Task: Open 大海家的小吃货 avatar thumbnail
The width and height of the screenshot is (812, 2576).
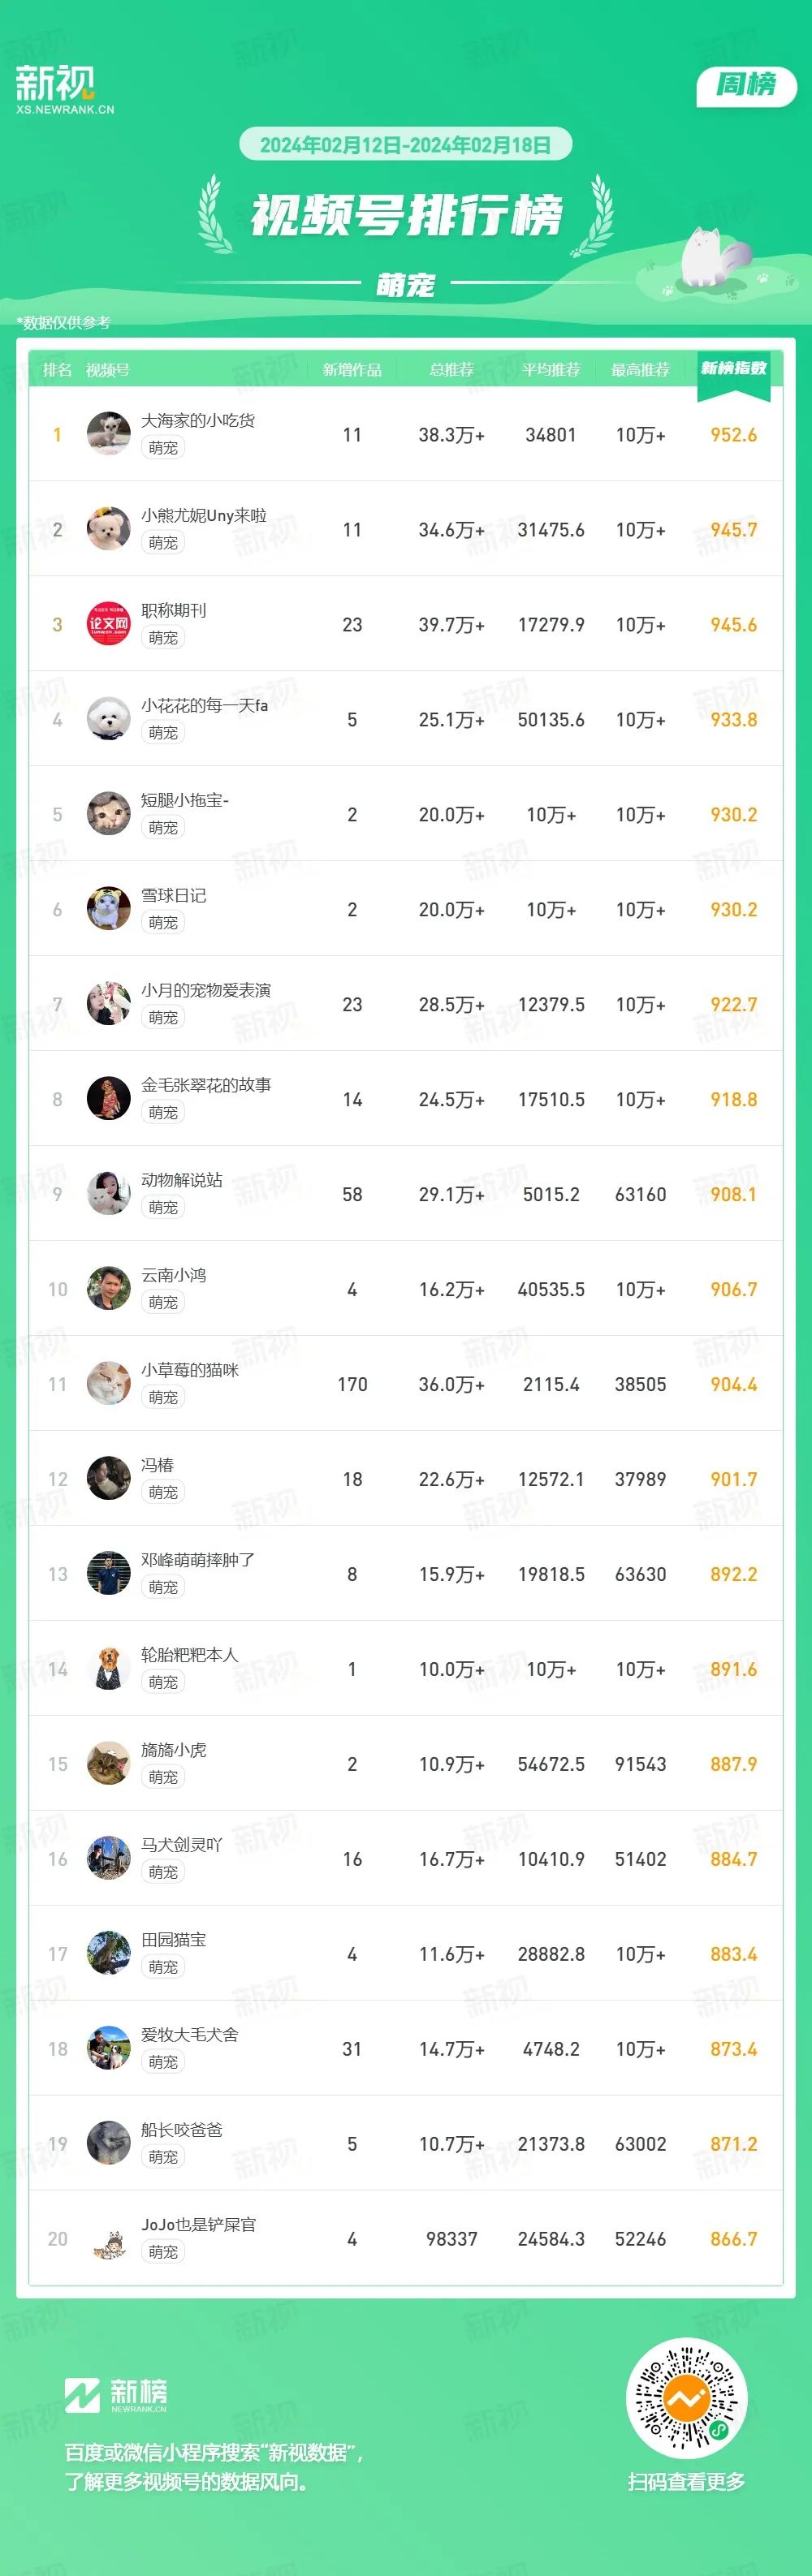Action: pyautogui.click(x=108, y=434)
